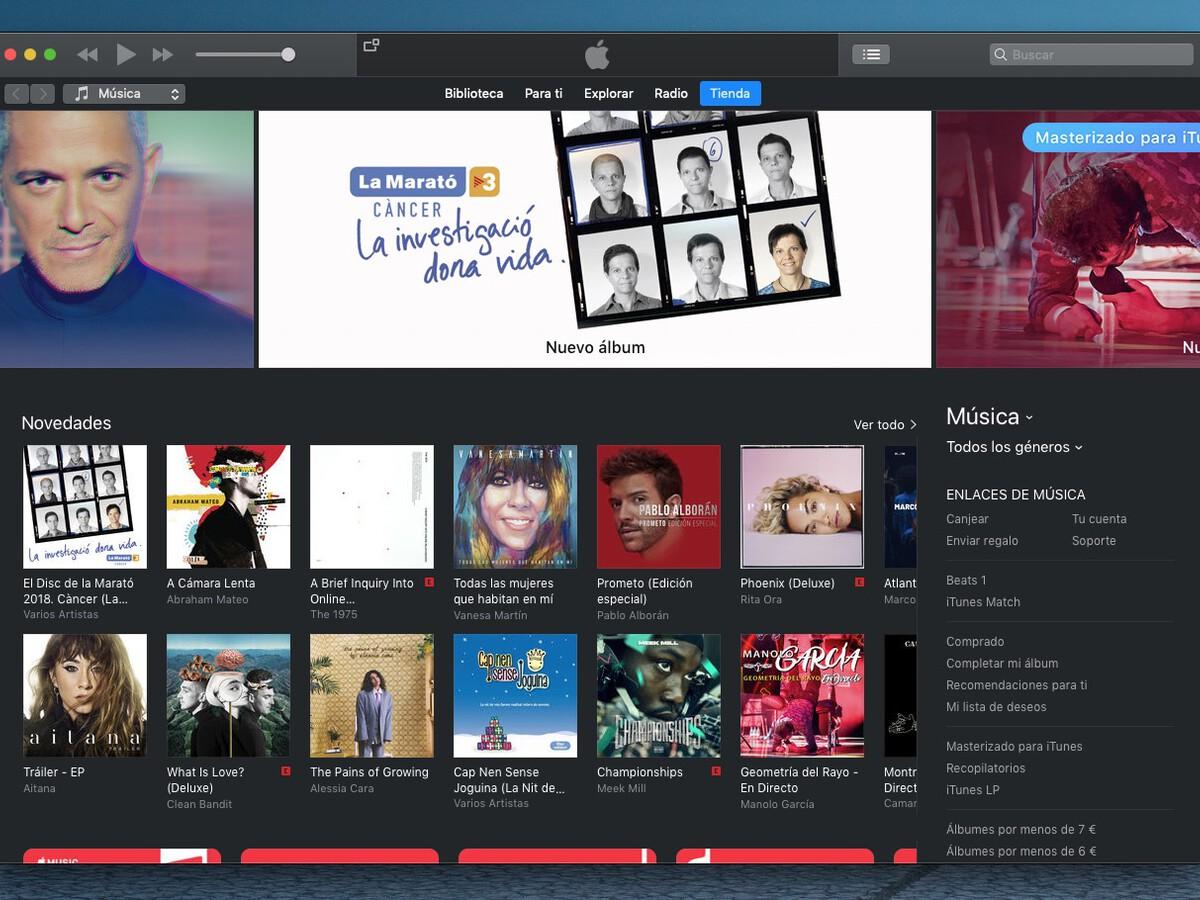The width and height of the screenshot is (1200, 900).
Task: Click the magnifier icon in search field
Action: (x=1000, y=55)
